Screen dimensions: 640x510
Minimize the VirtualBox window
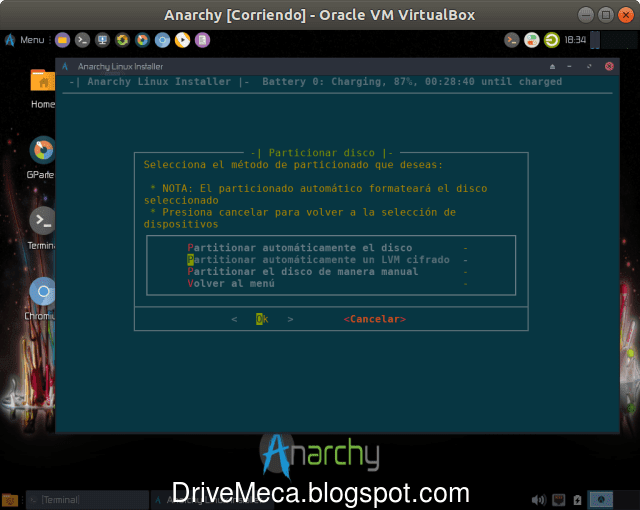[586, 15]
